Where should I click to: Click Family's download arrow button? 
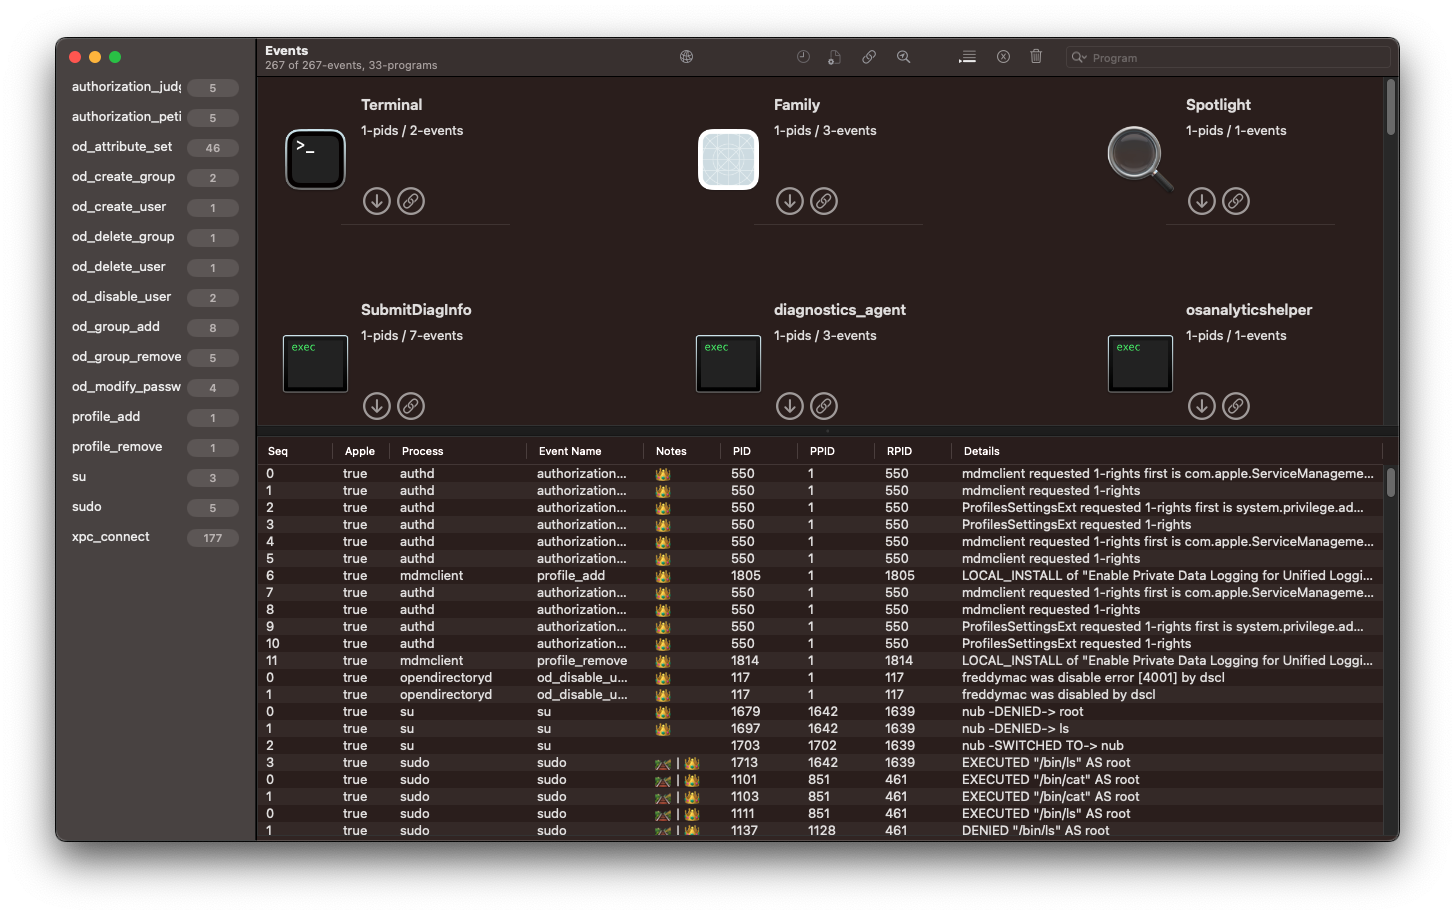(790, 201)
